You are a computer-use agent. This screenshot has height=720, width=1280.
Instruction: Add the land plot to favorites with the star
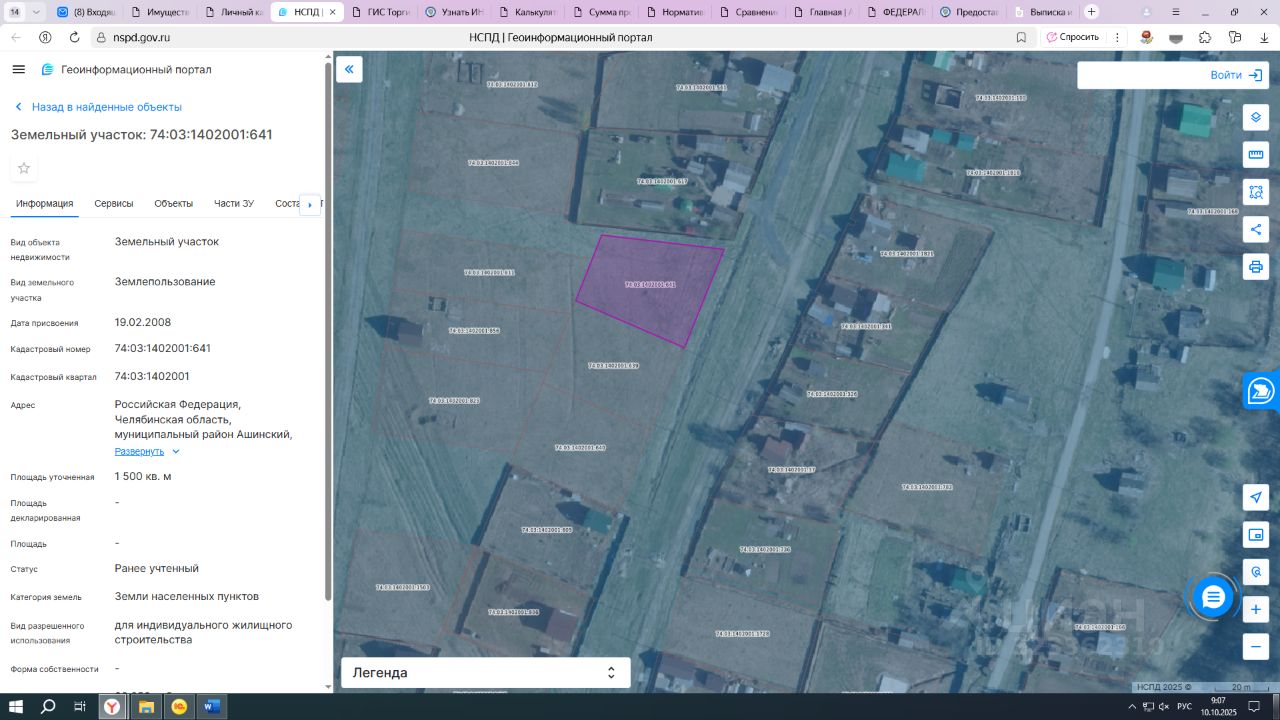(x=24, y=168)
